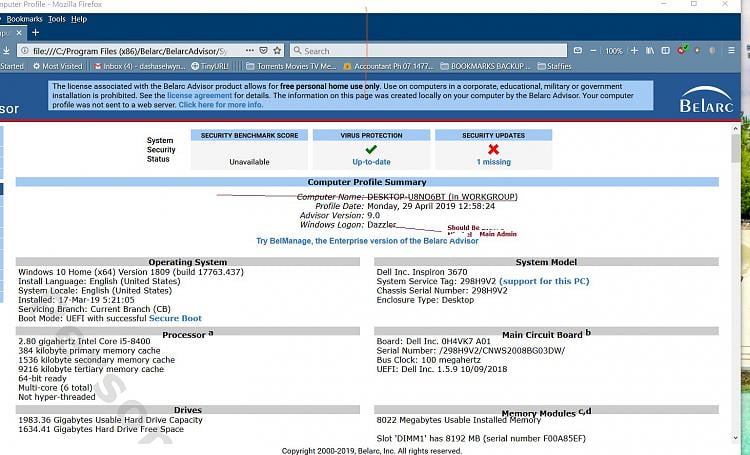
Task: Open Torrents Movies TV bookmark folder
Action: tap(291, 66)
